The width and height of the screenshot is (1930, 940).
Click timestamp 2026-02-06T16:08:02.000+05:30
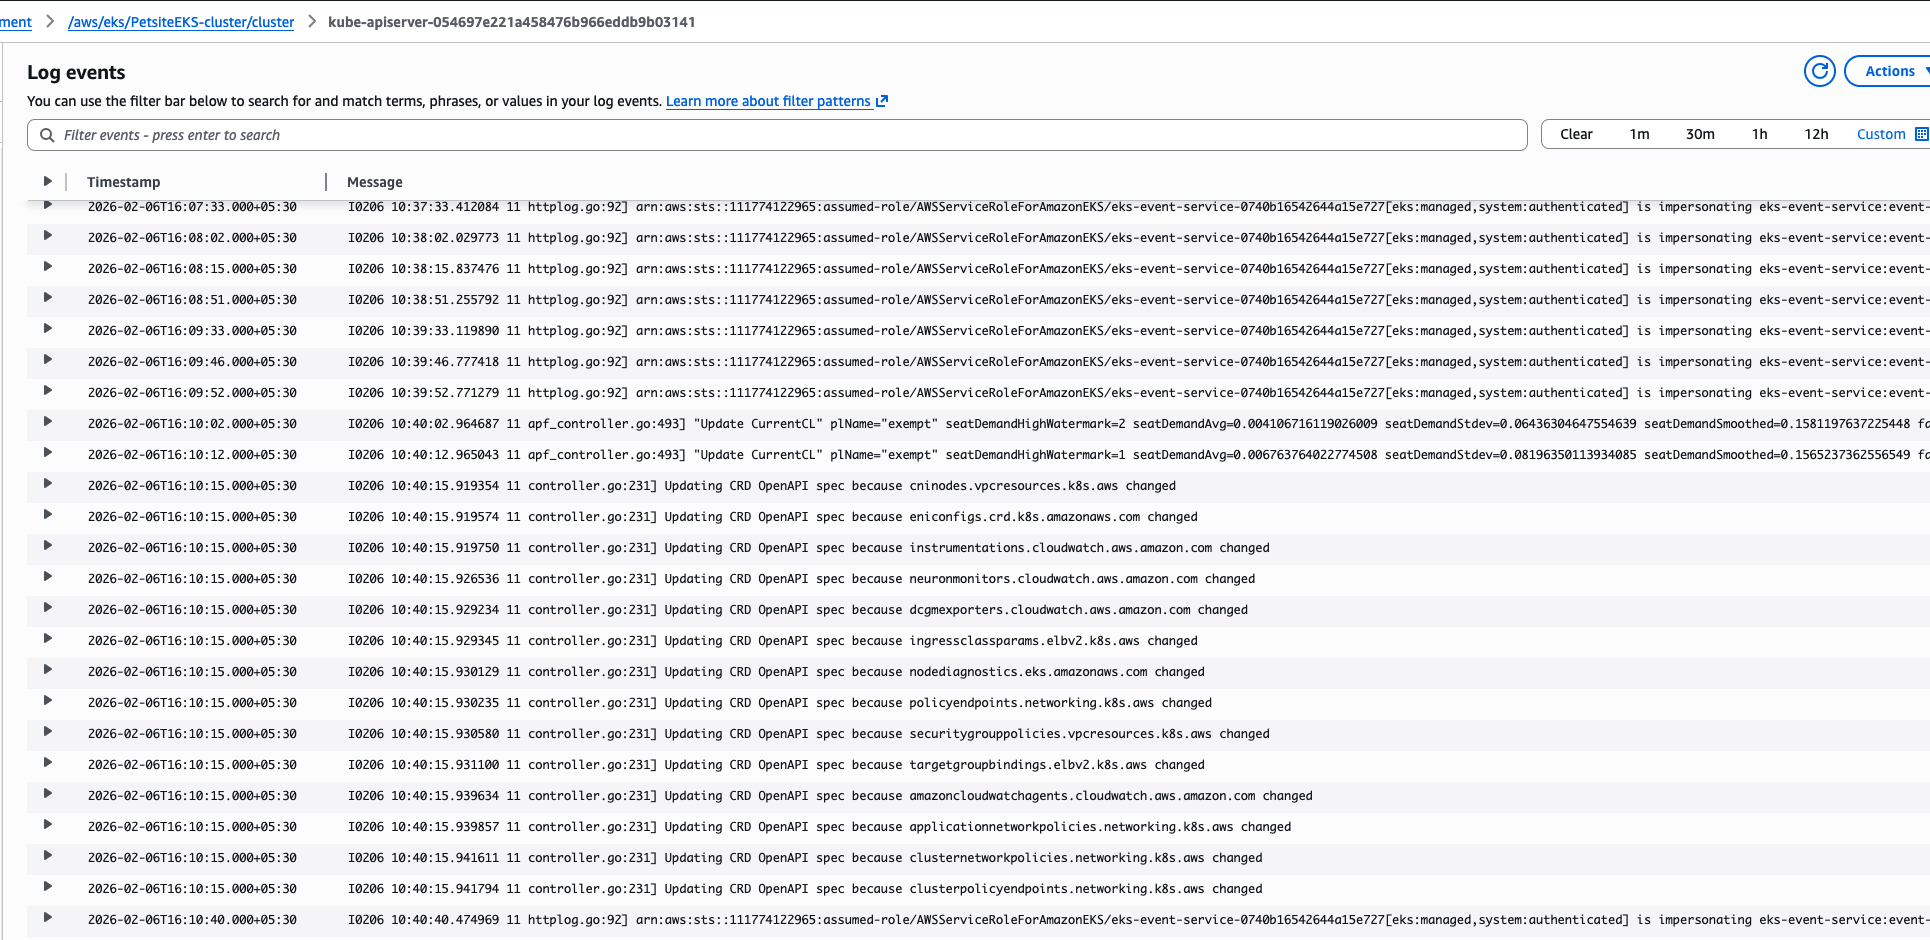(192, 238)
